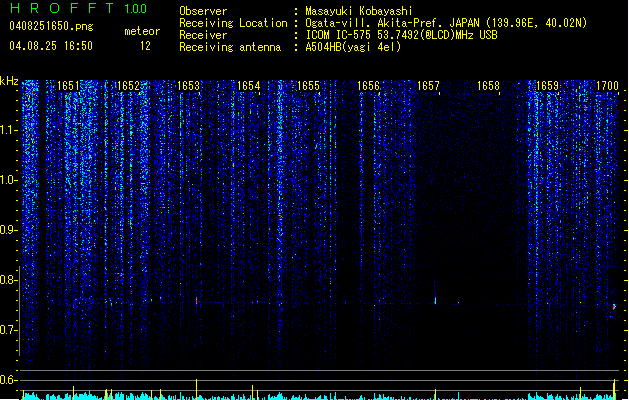The image size is (629, 400).
Task: Click the 1658 time marker
Action: tap(488, 86)
